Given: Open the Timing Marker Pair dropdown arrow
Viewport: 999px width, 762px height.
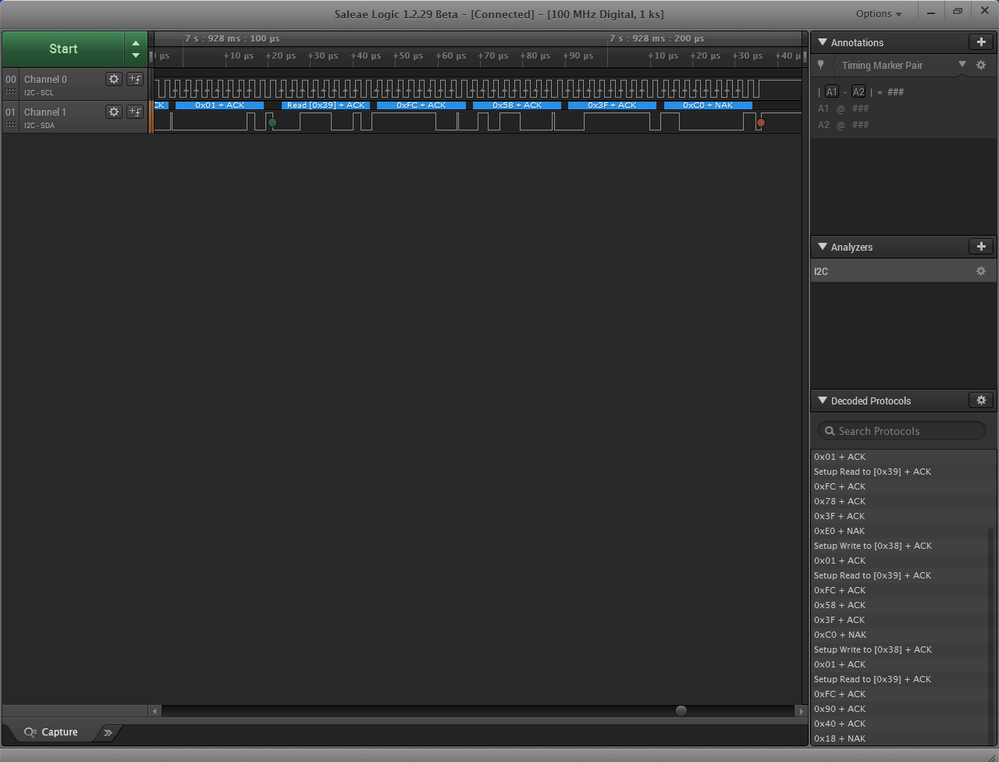Looking at the screenshot, I should pyautogui.click(x=962, y=64).
